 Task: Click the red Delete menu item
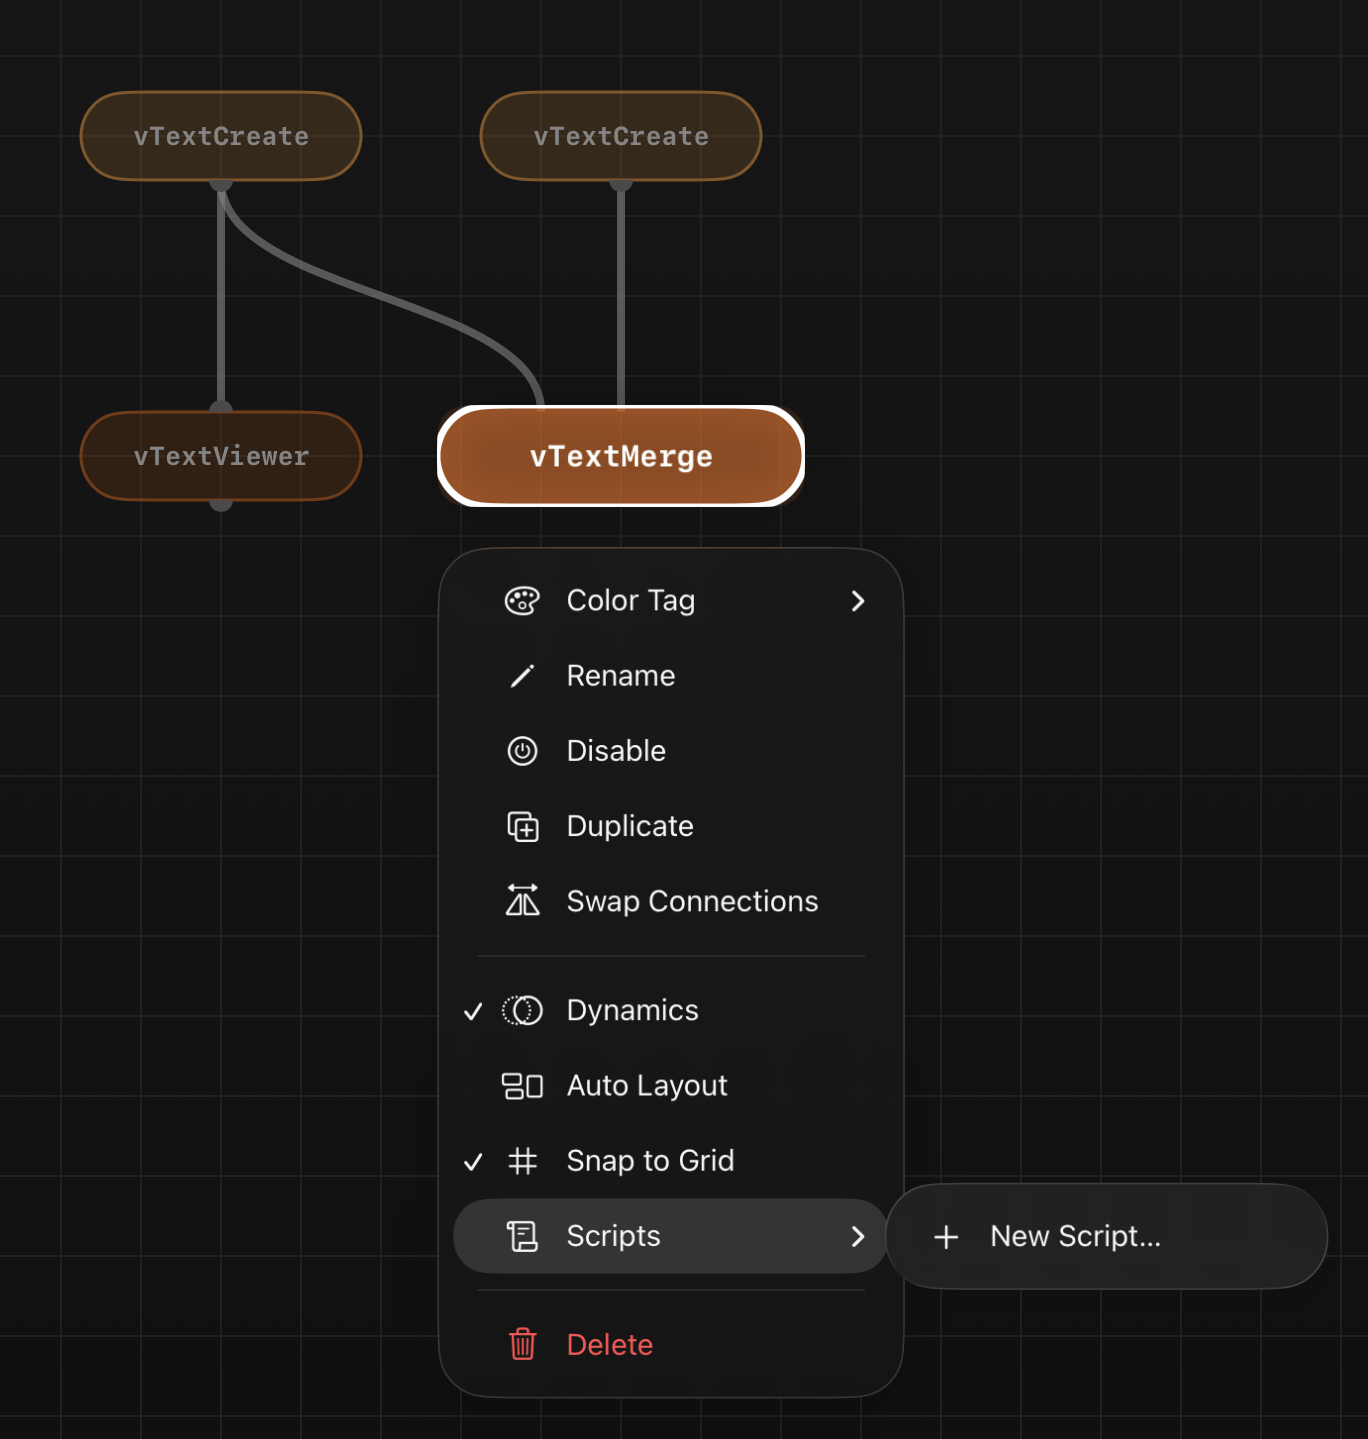coord(671,1345)
